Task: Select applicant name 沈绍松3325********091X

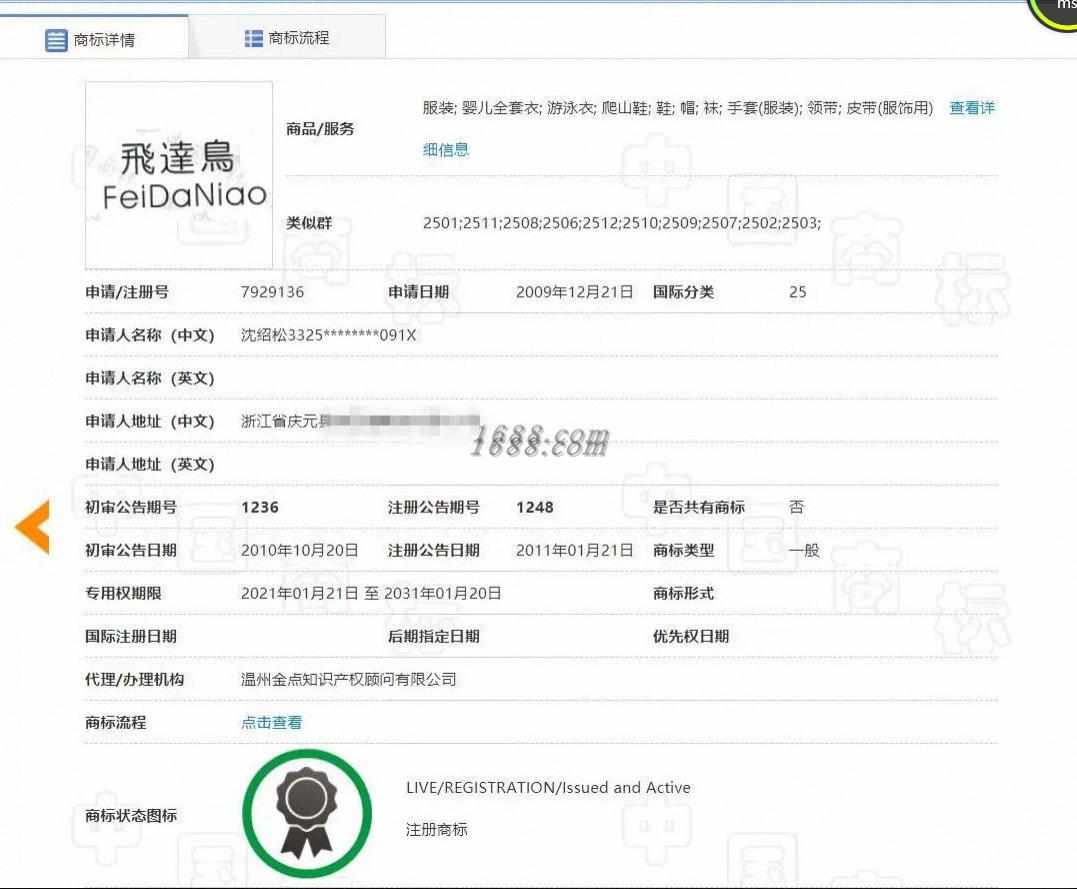Action: 328,335
